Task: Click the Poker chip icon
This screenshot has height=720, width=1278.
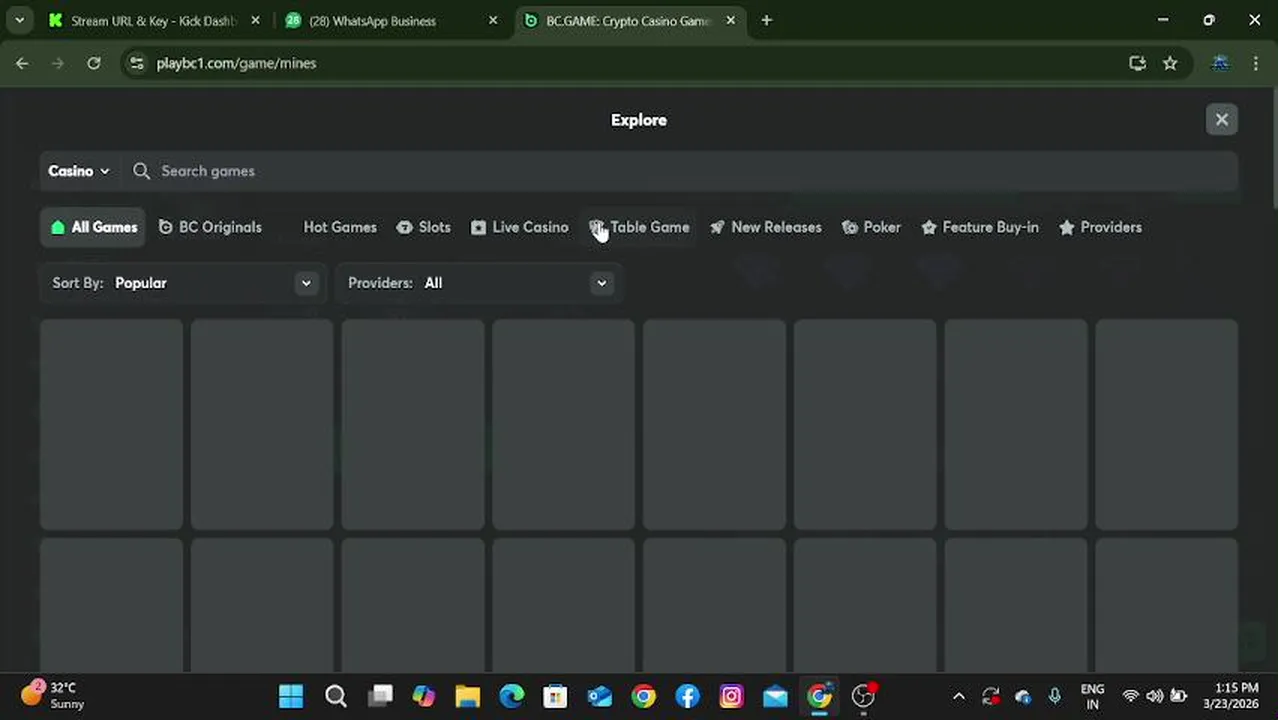Action: pyautogui.click(x=849, y=227)
